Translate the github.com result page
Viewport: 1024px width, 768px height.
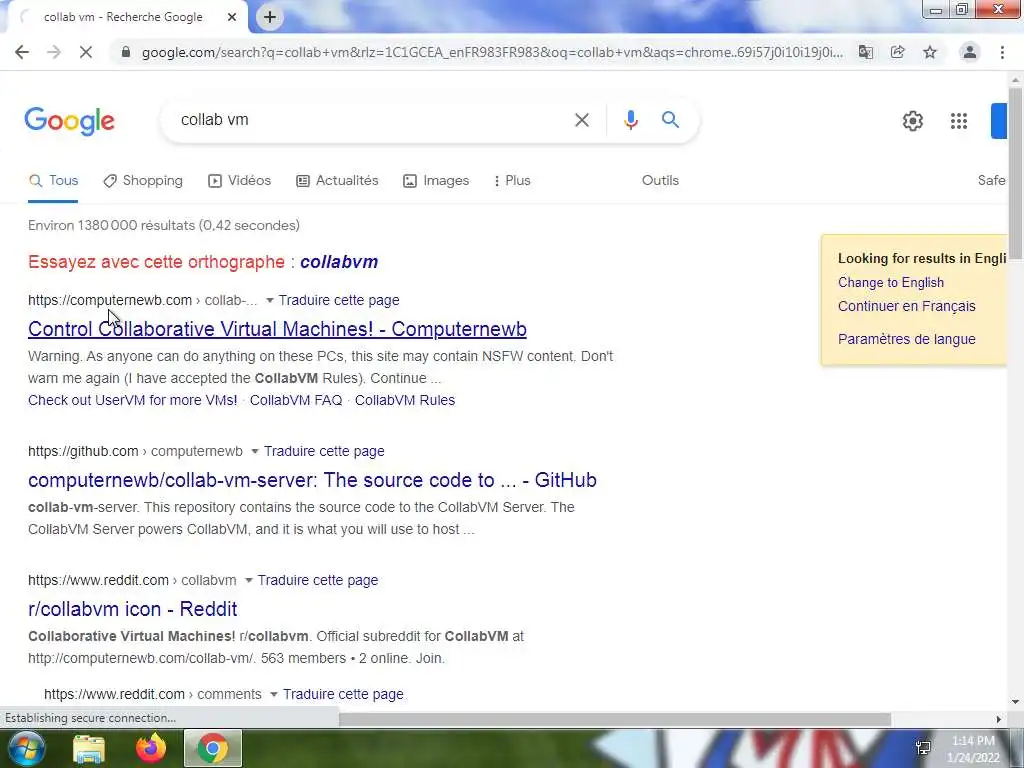coord(324,451)
